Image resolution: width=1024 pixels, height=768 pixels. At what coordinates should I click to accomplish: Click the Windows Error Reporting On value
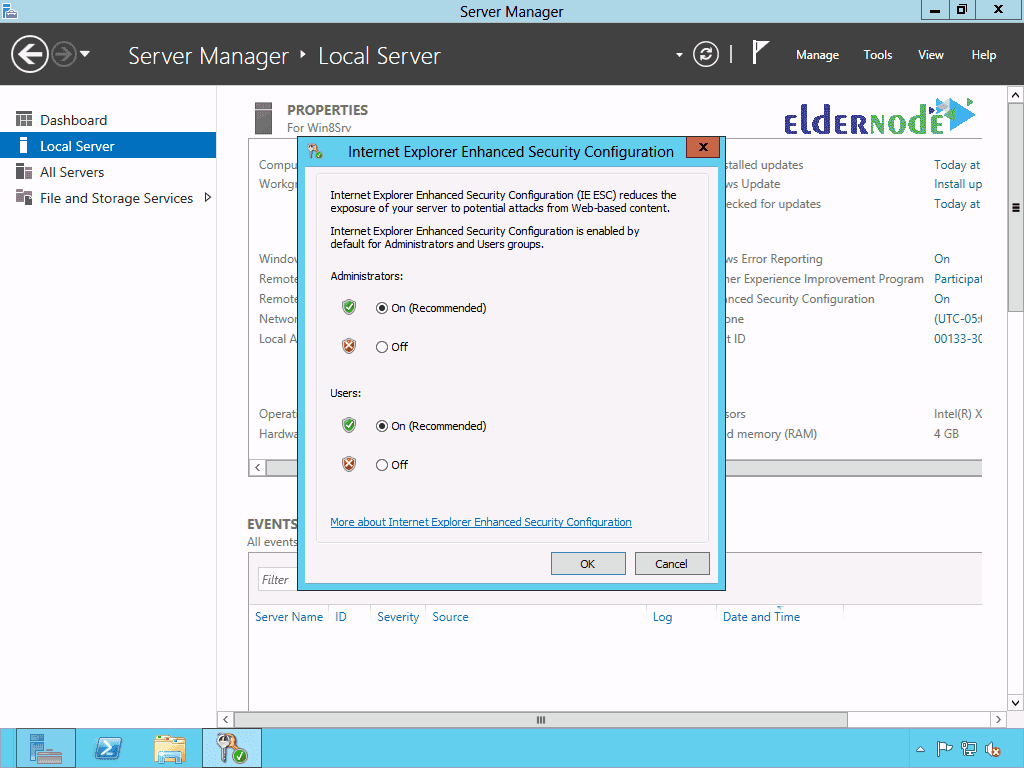pyautogui.click(x=941, y=259)
